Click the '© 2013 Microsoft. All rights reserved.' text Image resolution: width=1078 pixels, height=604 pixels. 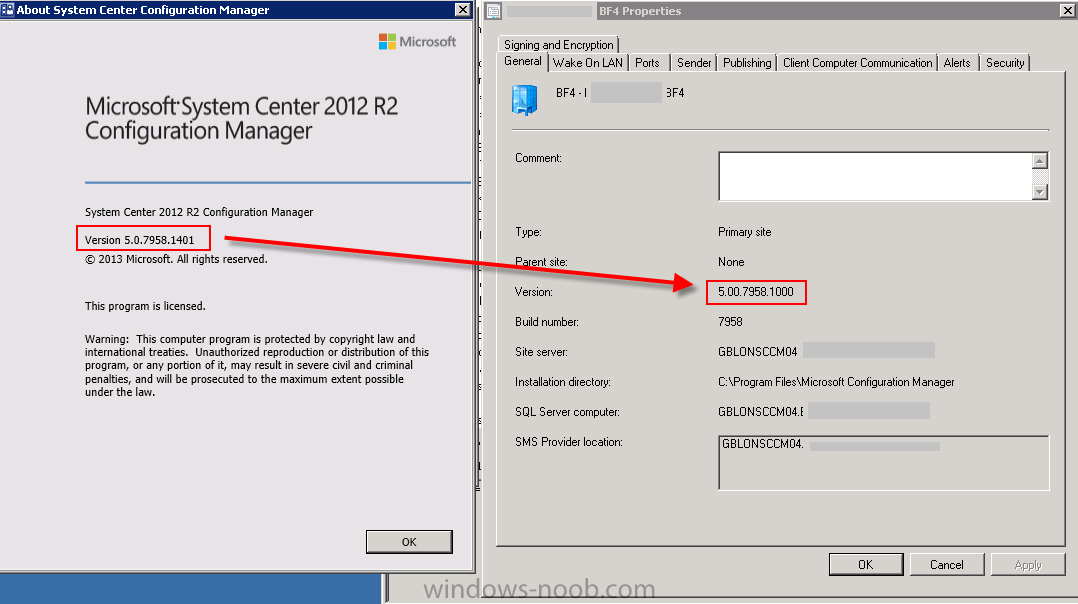176,259
